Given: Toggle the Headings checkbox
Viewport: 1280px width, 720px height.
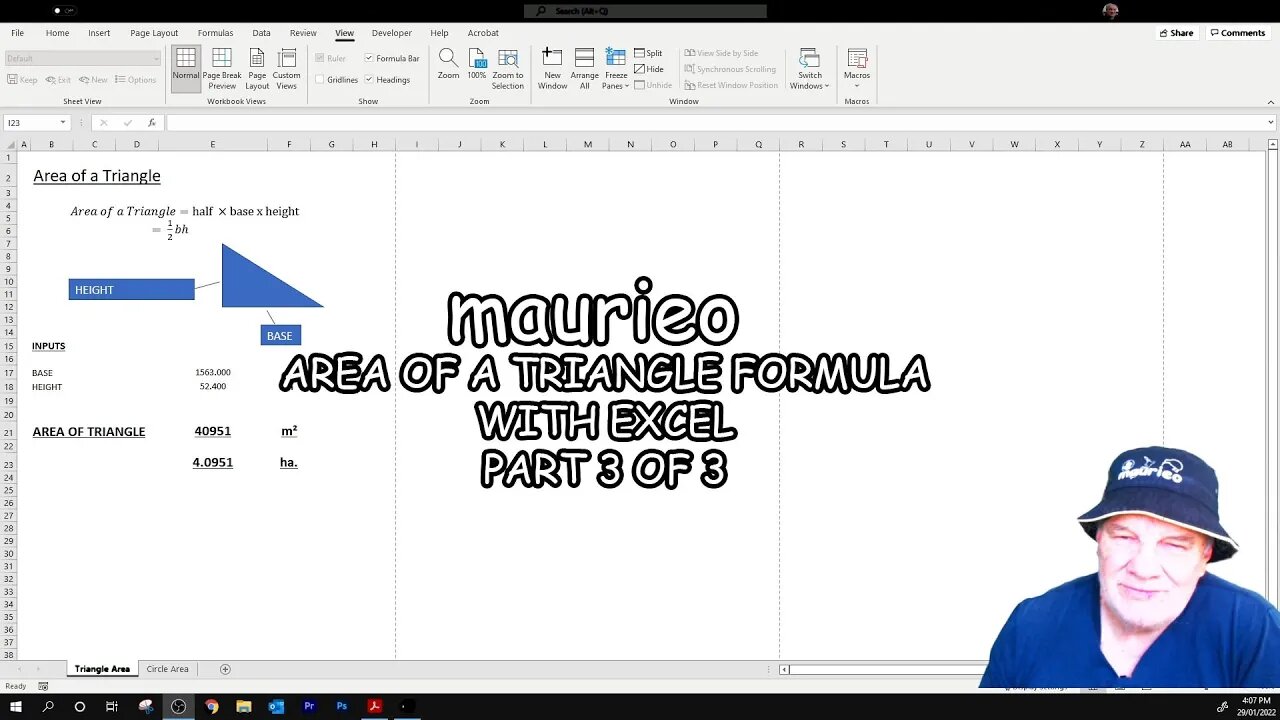Looking at the screenshot, I should pyautogui.click(x=387, y=80).
